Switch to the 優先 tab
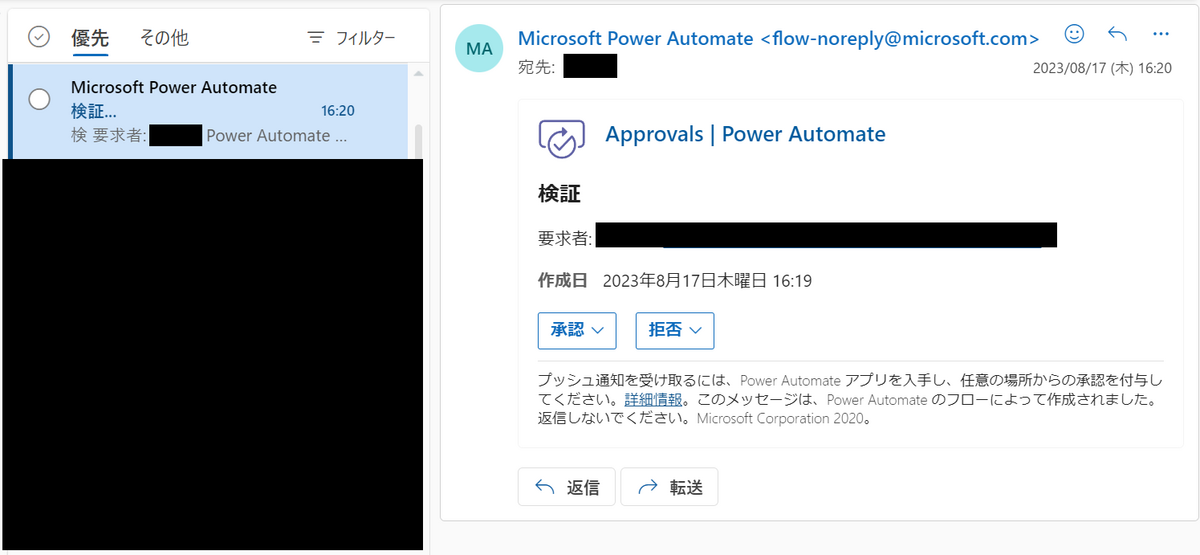This screenshot has height=555, width=1200. tap(90, 38)
